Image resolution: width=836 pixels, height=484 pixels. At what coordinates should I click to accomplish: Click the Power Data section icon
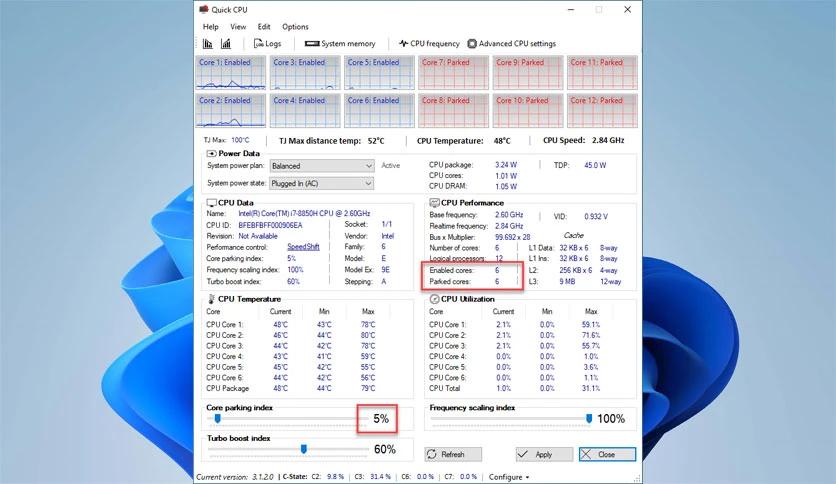[212, 154]
